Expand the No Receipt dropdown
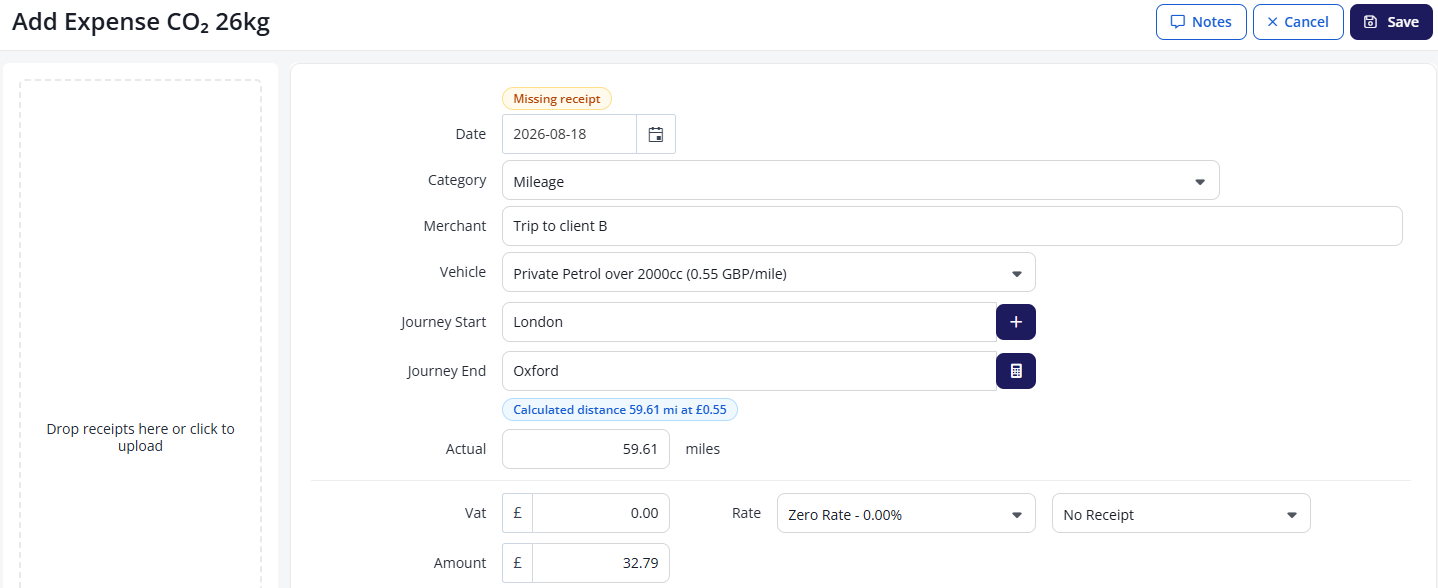 (1181, 514)
